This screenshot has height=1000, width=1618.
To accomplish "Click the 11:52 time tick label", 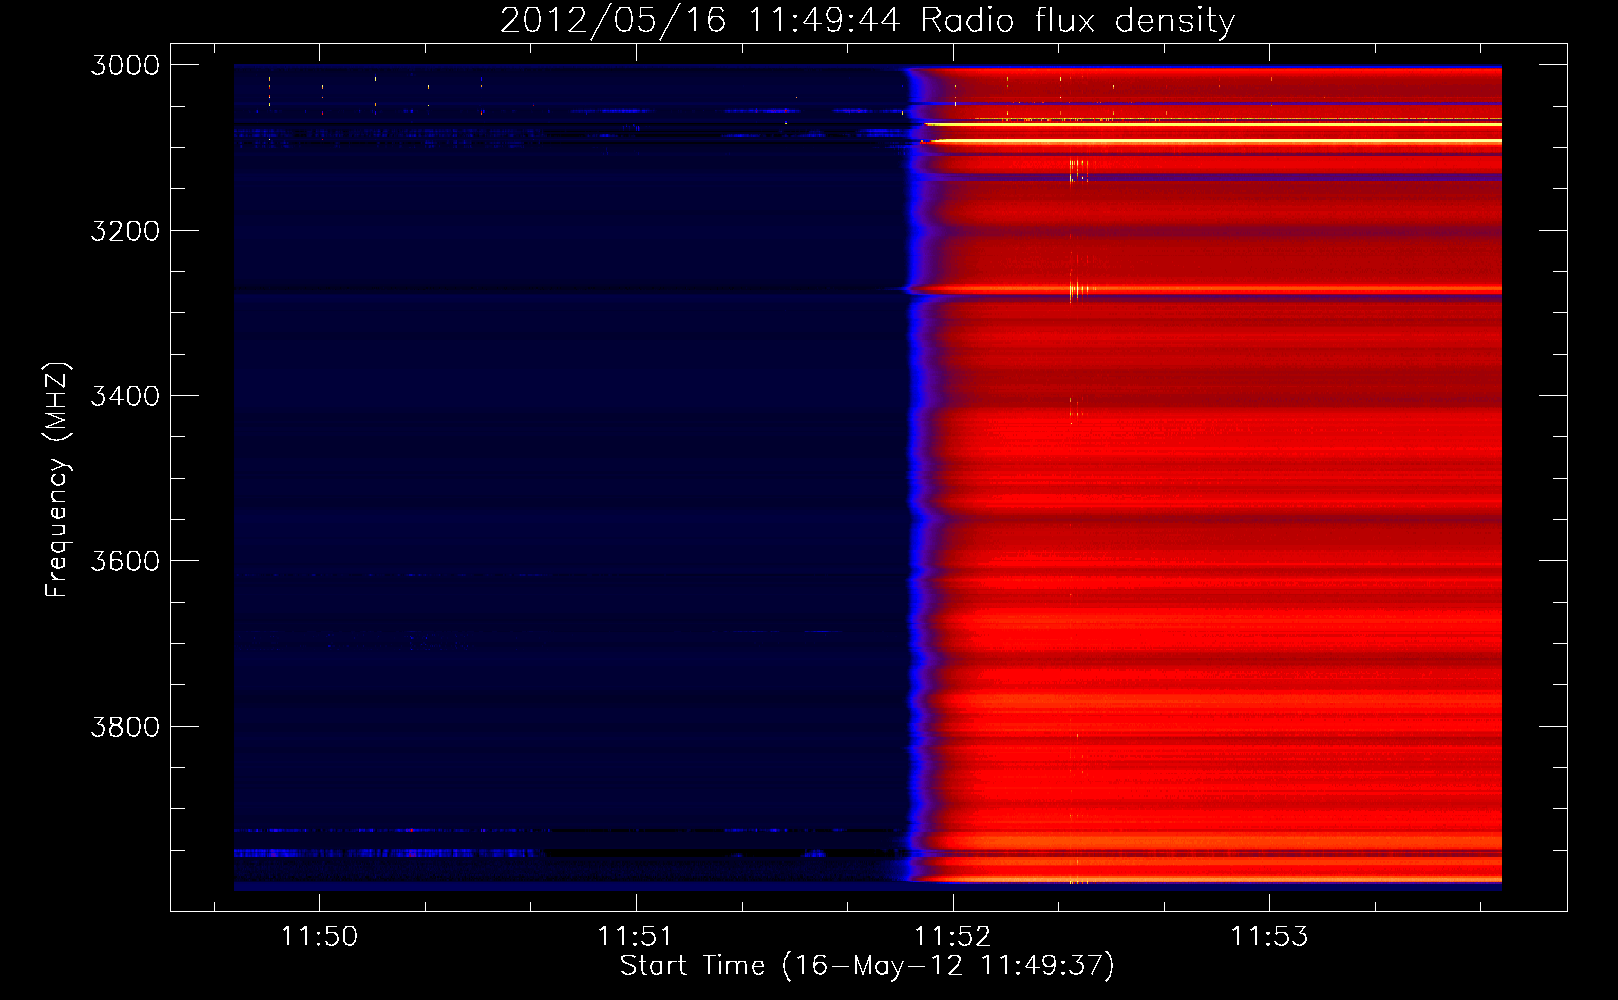I will 953,936.
